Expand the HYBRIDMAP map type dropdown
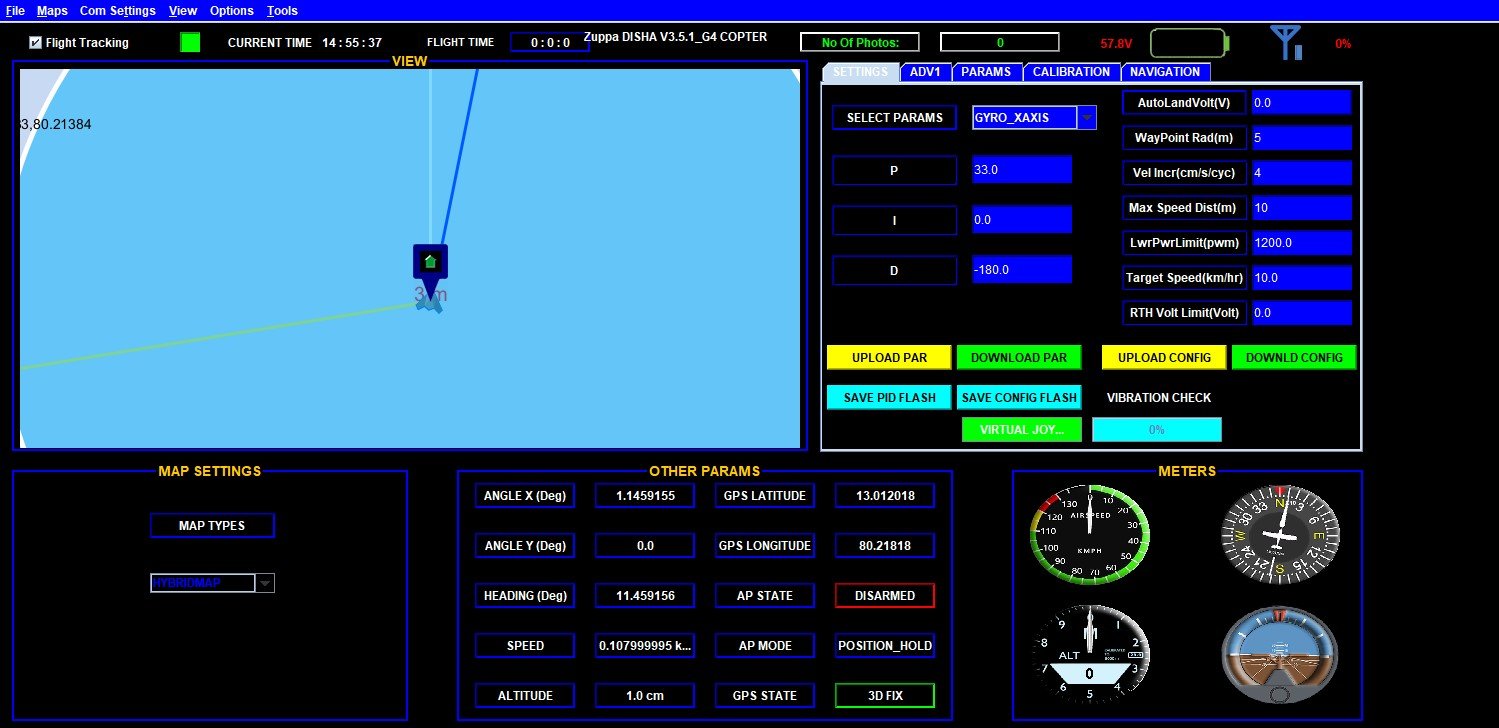This screenshot has width=1499, height=728. coord(265,583)
